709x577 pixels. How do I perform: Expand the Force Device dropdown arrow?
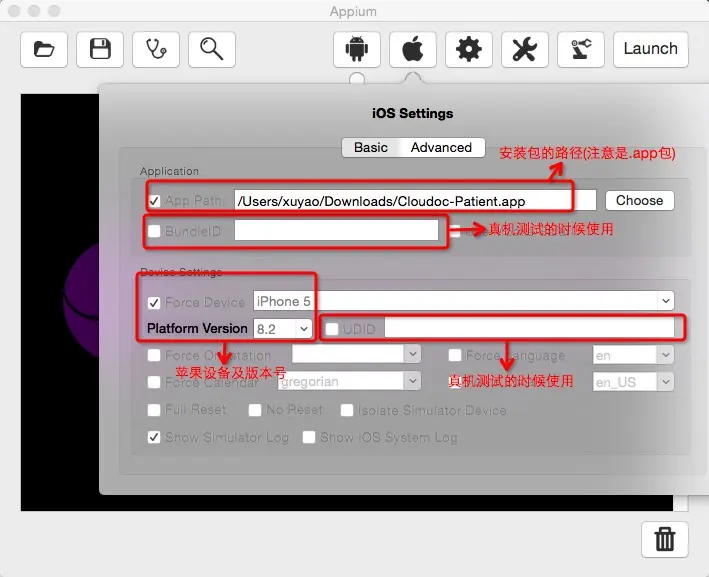click(x=666, y=301)
